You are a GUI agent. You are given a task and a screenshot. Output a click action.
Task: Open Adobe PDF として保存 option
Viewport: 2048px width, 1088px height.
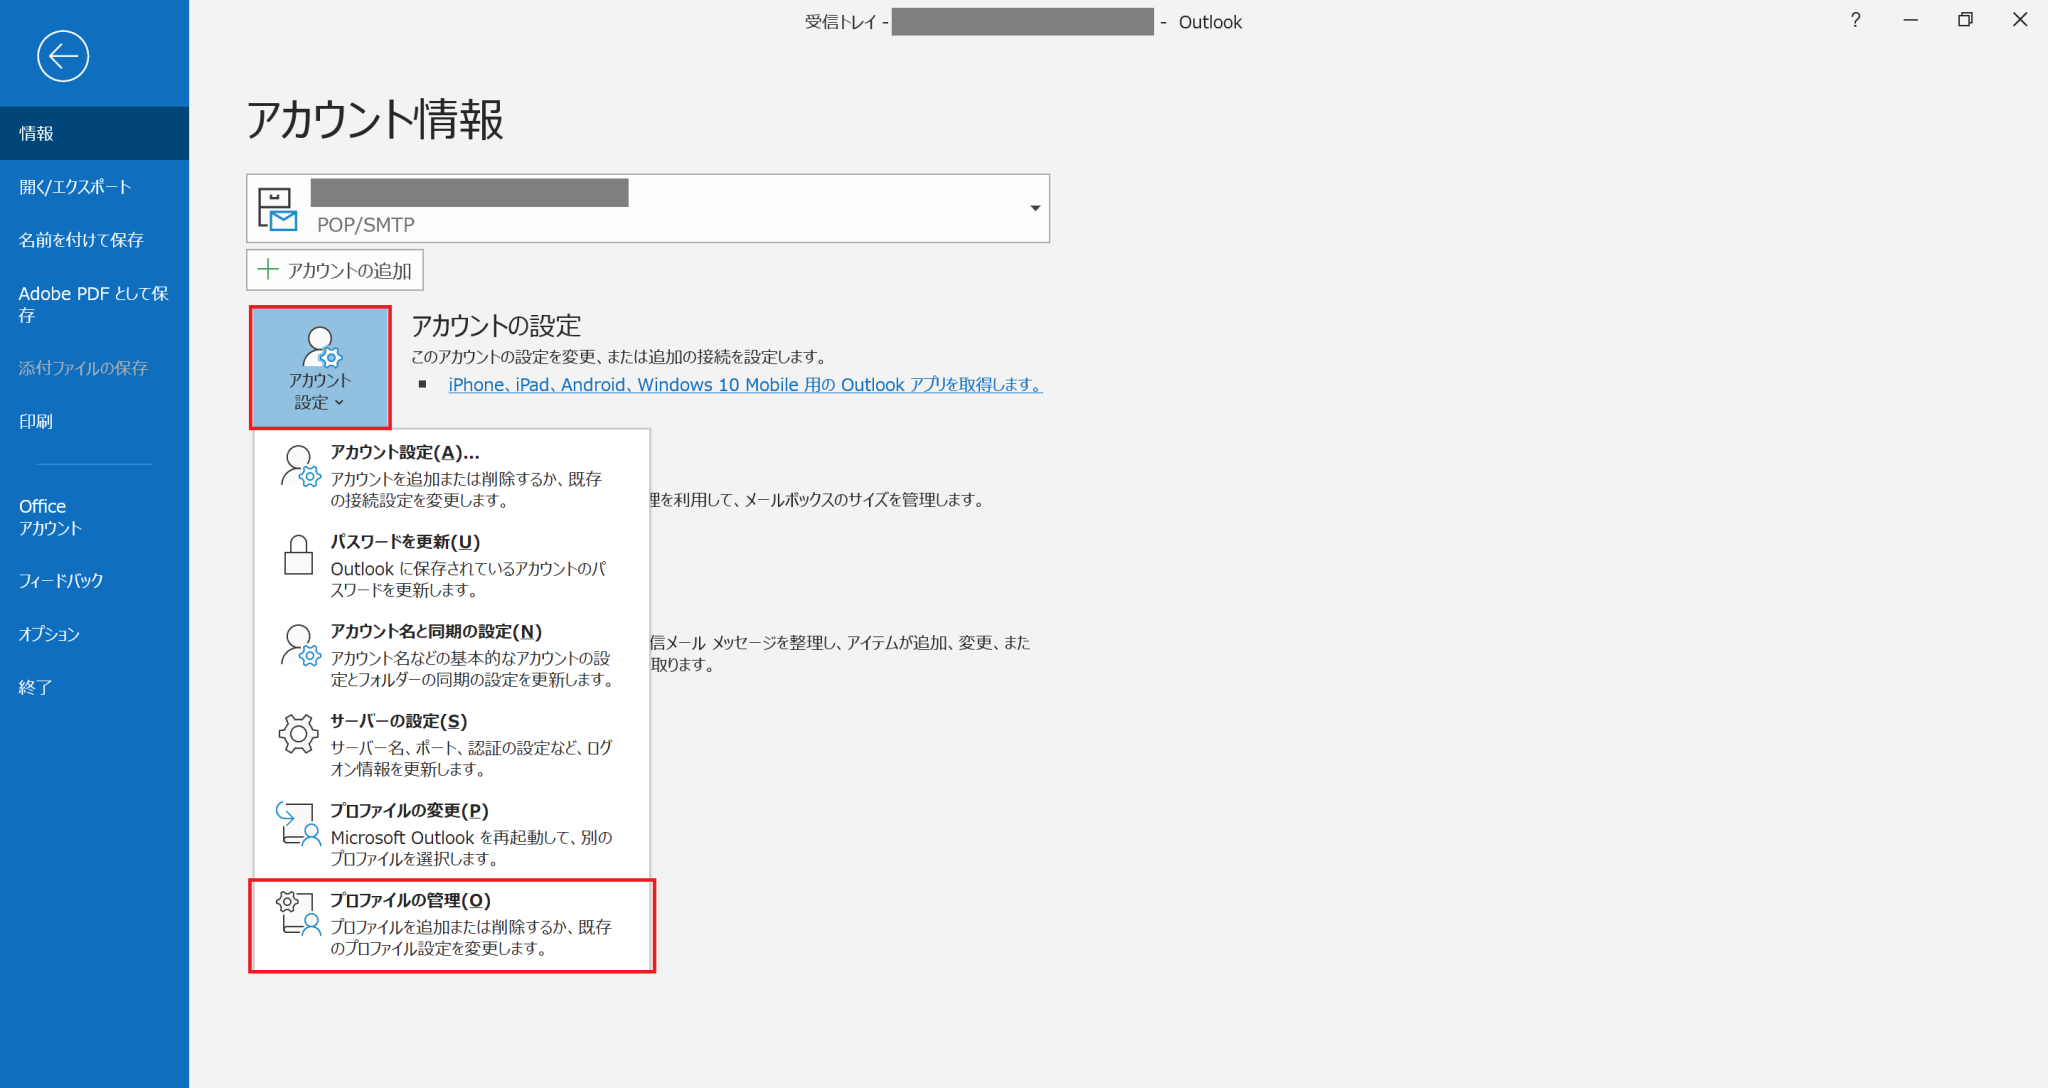91,304
